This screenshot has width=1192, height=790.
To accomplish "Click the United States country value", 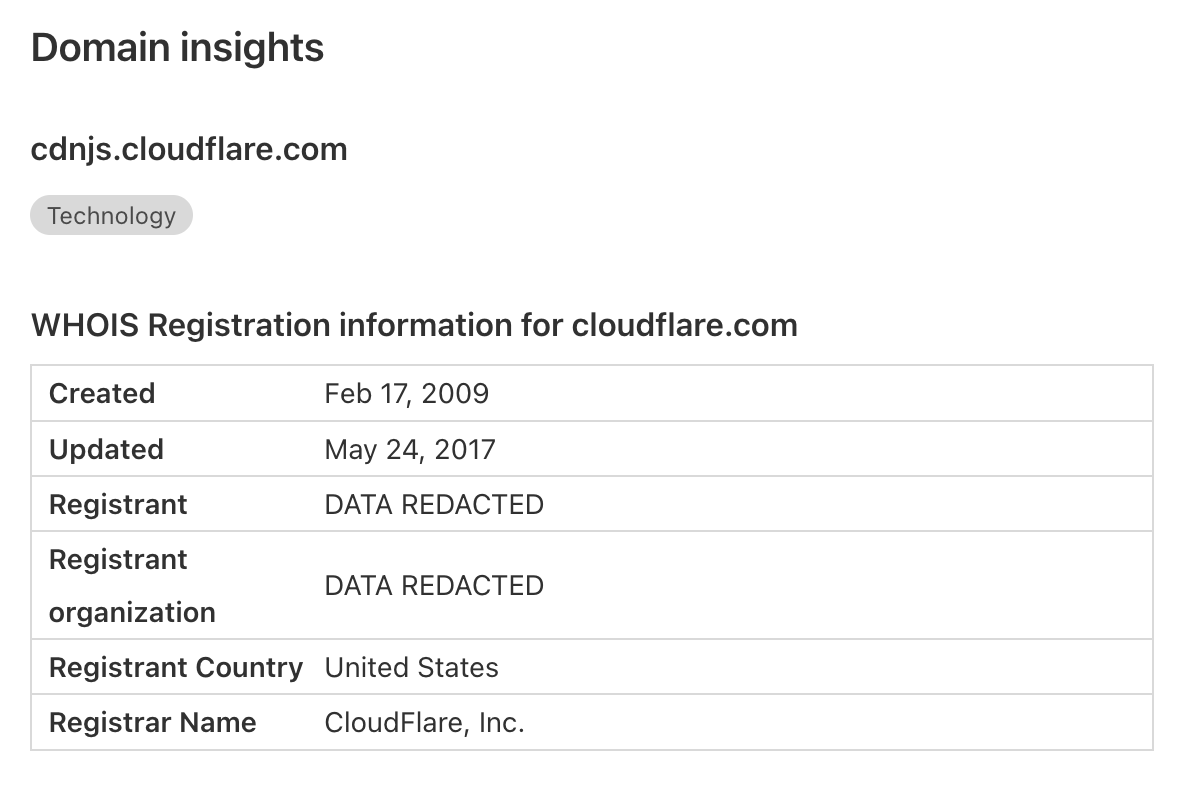I will 411,667.
